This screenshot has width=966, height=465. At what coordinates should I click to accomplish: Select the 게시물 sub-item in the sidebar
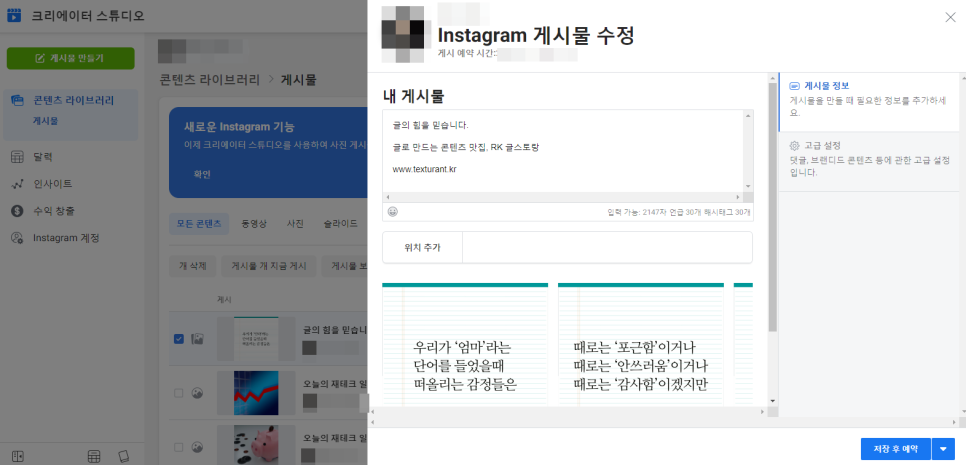[x=46, y=121]
